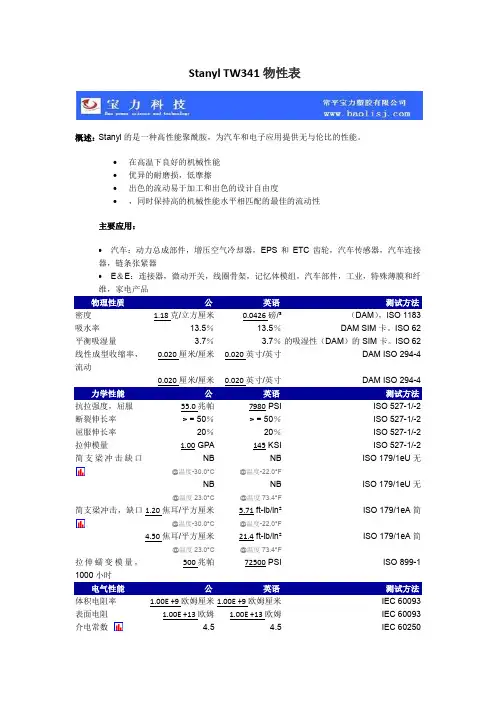Click the 3.7% value in the 公 column
The image size is (496, 702).
204,341
